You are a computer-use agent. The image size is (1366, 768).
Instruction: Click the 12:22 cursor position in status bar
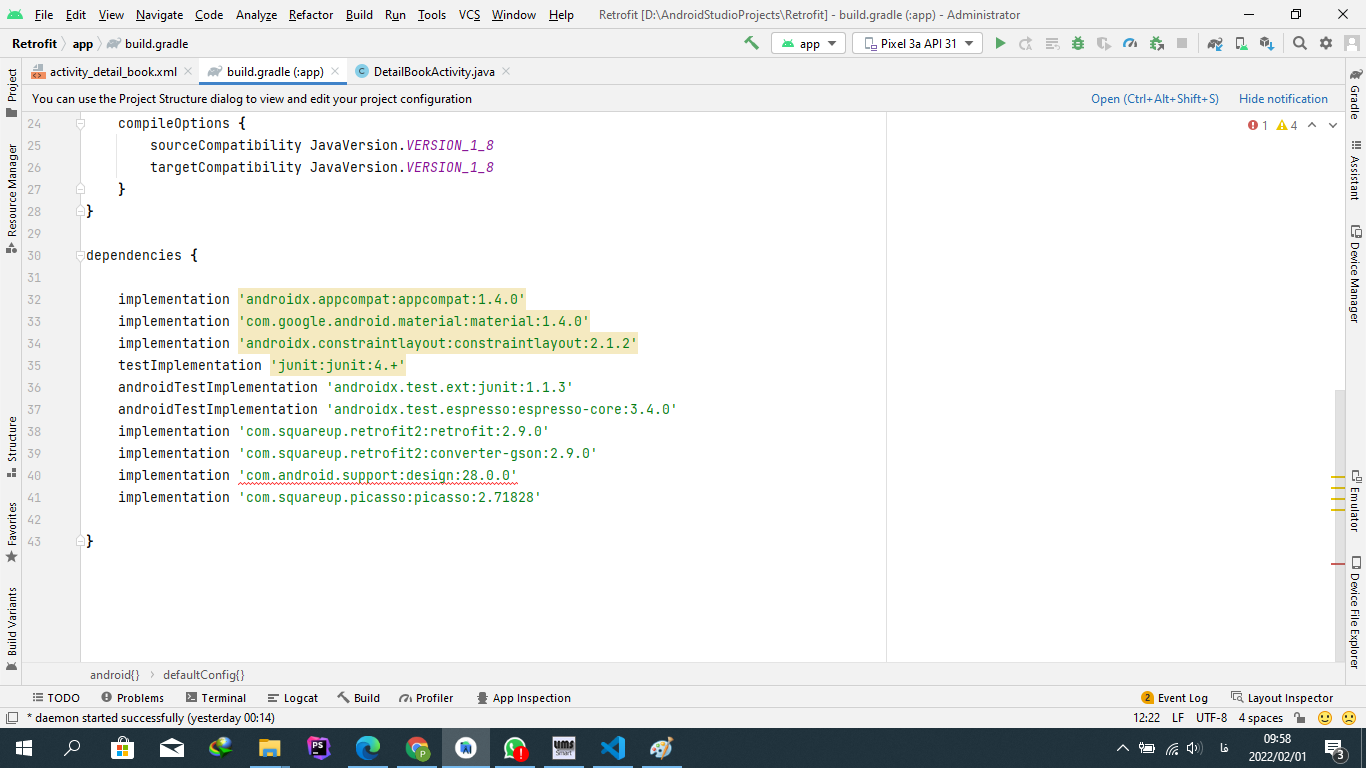tap(1147, 718)
